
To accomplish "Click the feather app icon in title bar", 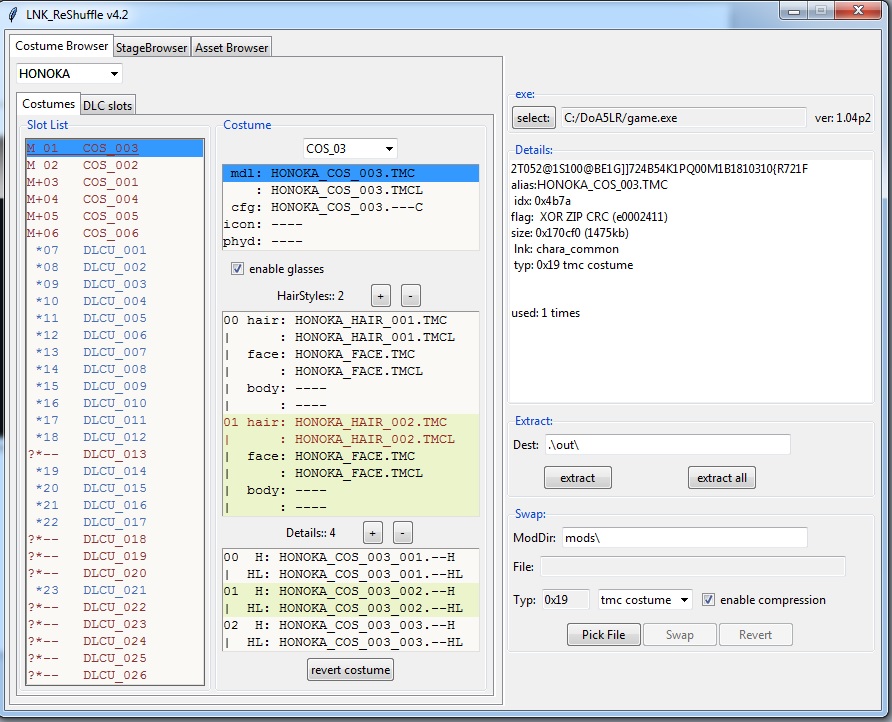I will point(13,13).
